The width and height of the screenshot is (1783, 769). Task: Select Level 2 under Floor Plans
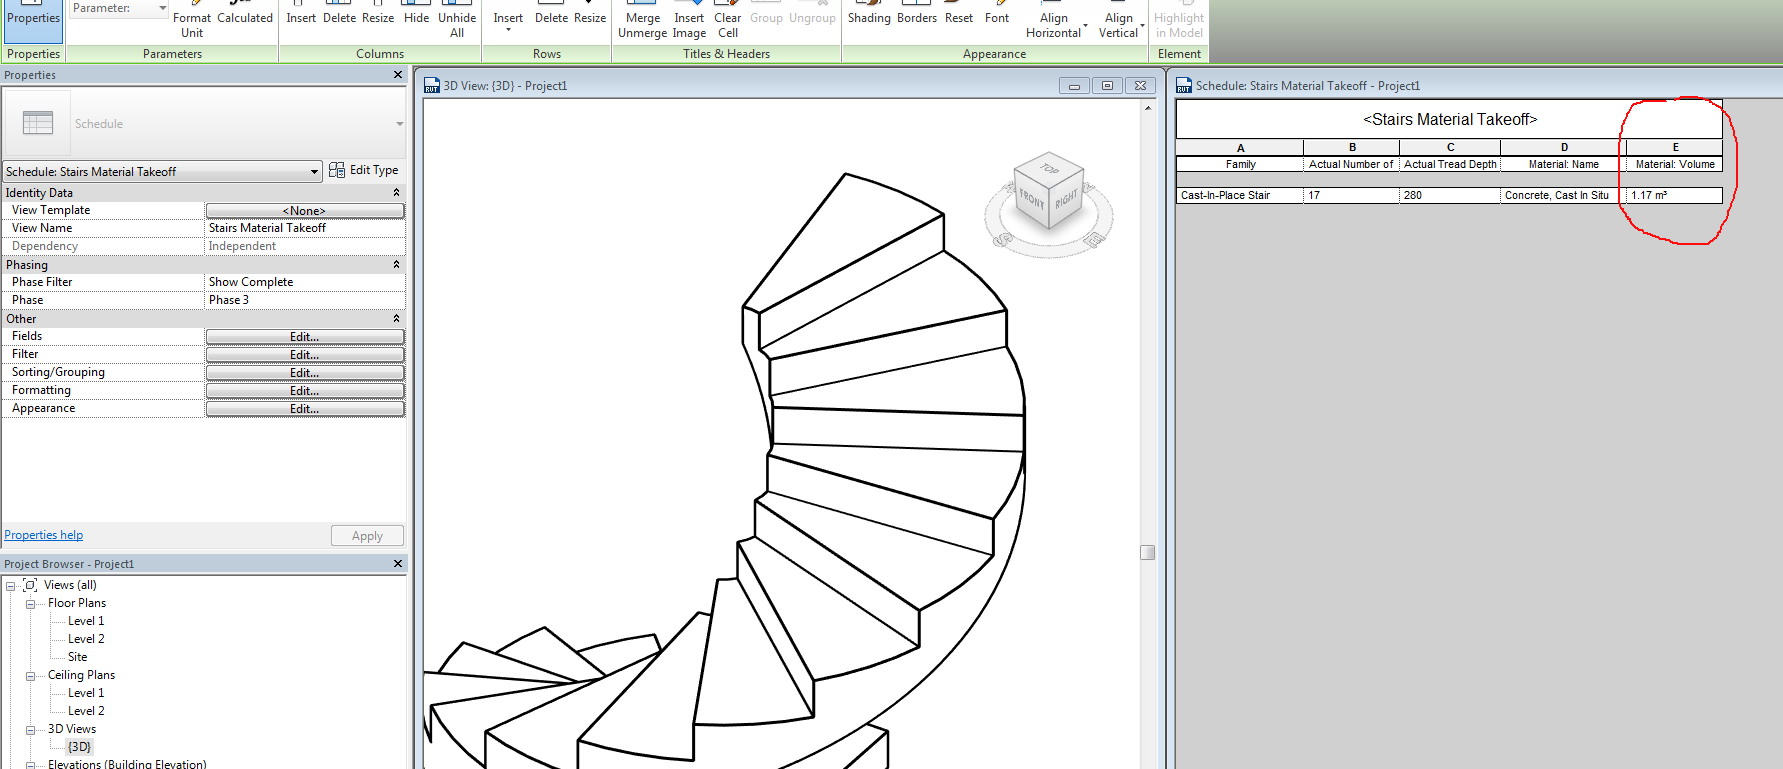point(86,639)
